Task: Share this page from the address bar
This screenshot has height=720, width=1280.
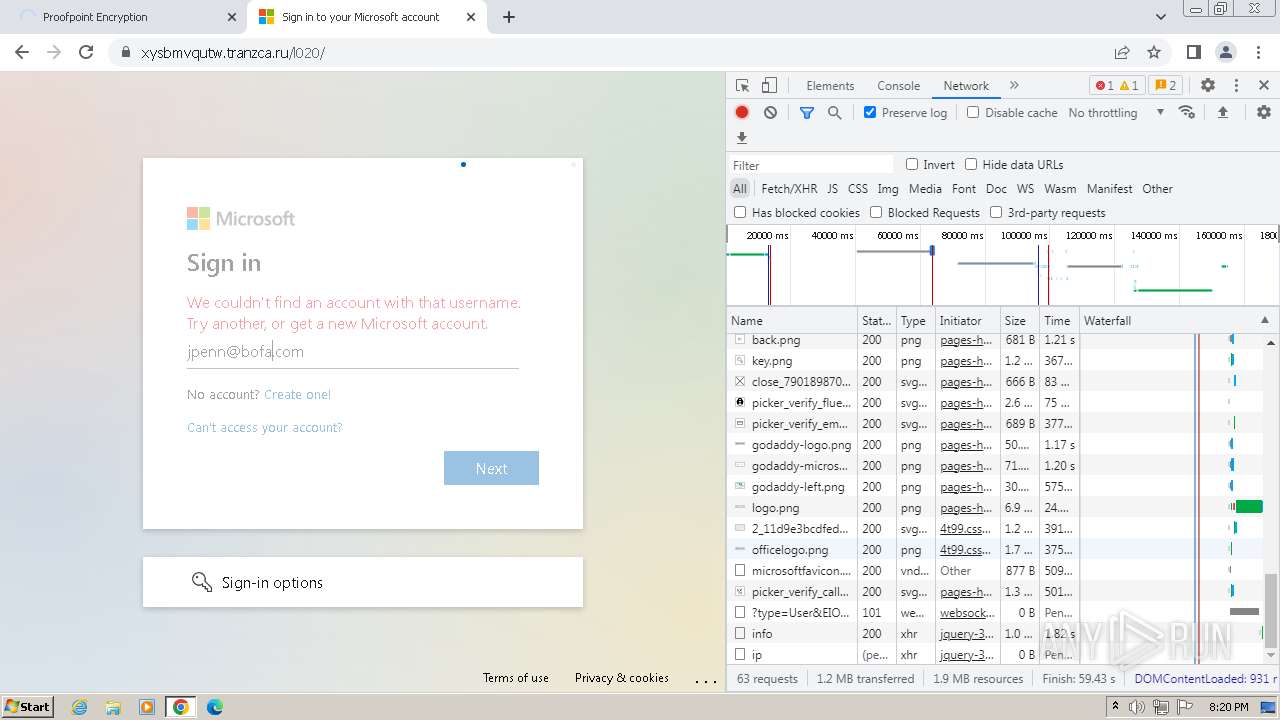Action: tap(1122, 52)
